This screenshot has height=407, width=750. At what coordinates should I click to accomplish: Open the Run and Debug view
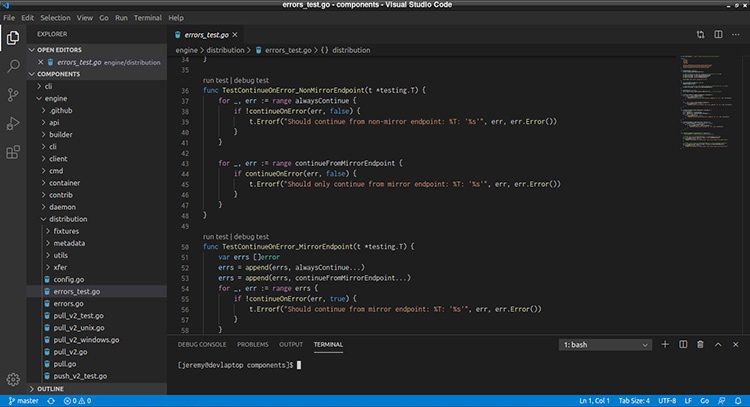pos(14,124)
